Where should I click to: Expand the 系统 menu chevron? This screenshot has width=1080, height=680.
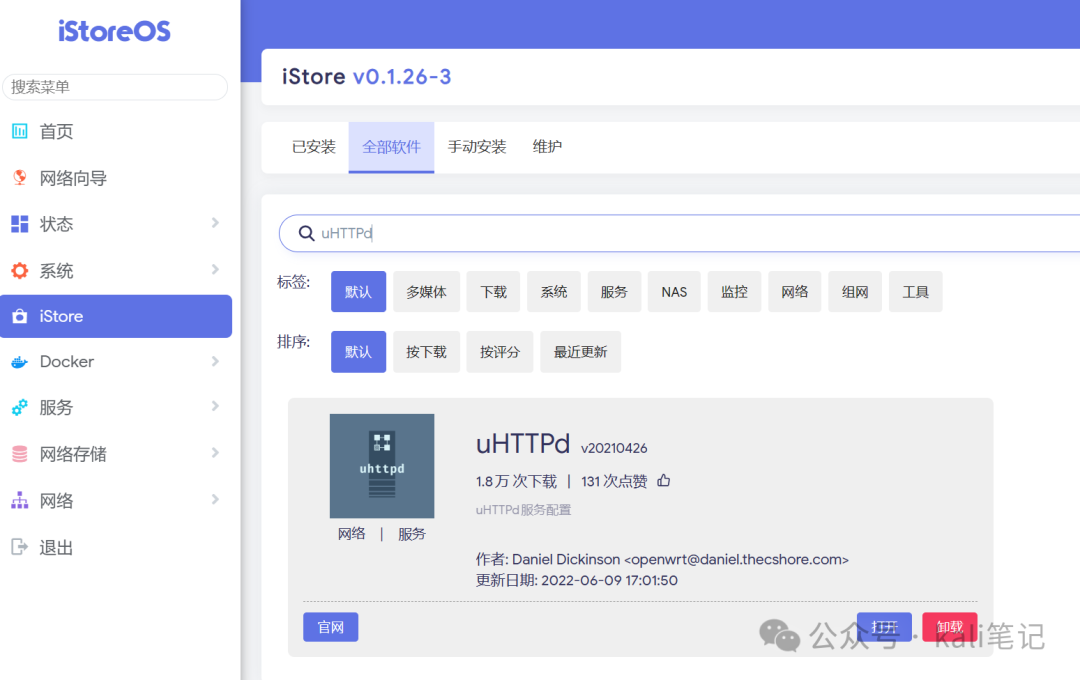coord(216,269)
